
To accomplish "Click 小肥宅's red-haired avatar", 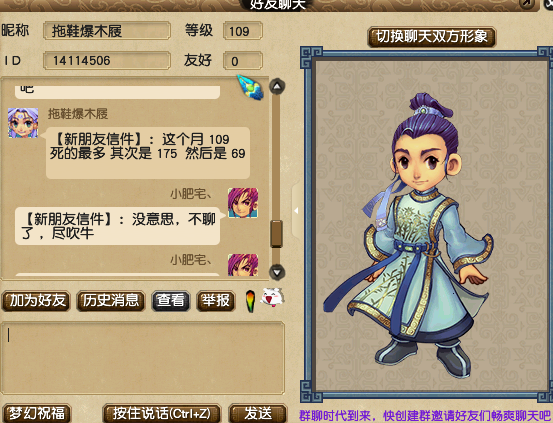I will pos(243,203).
